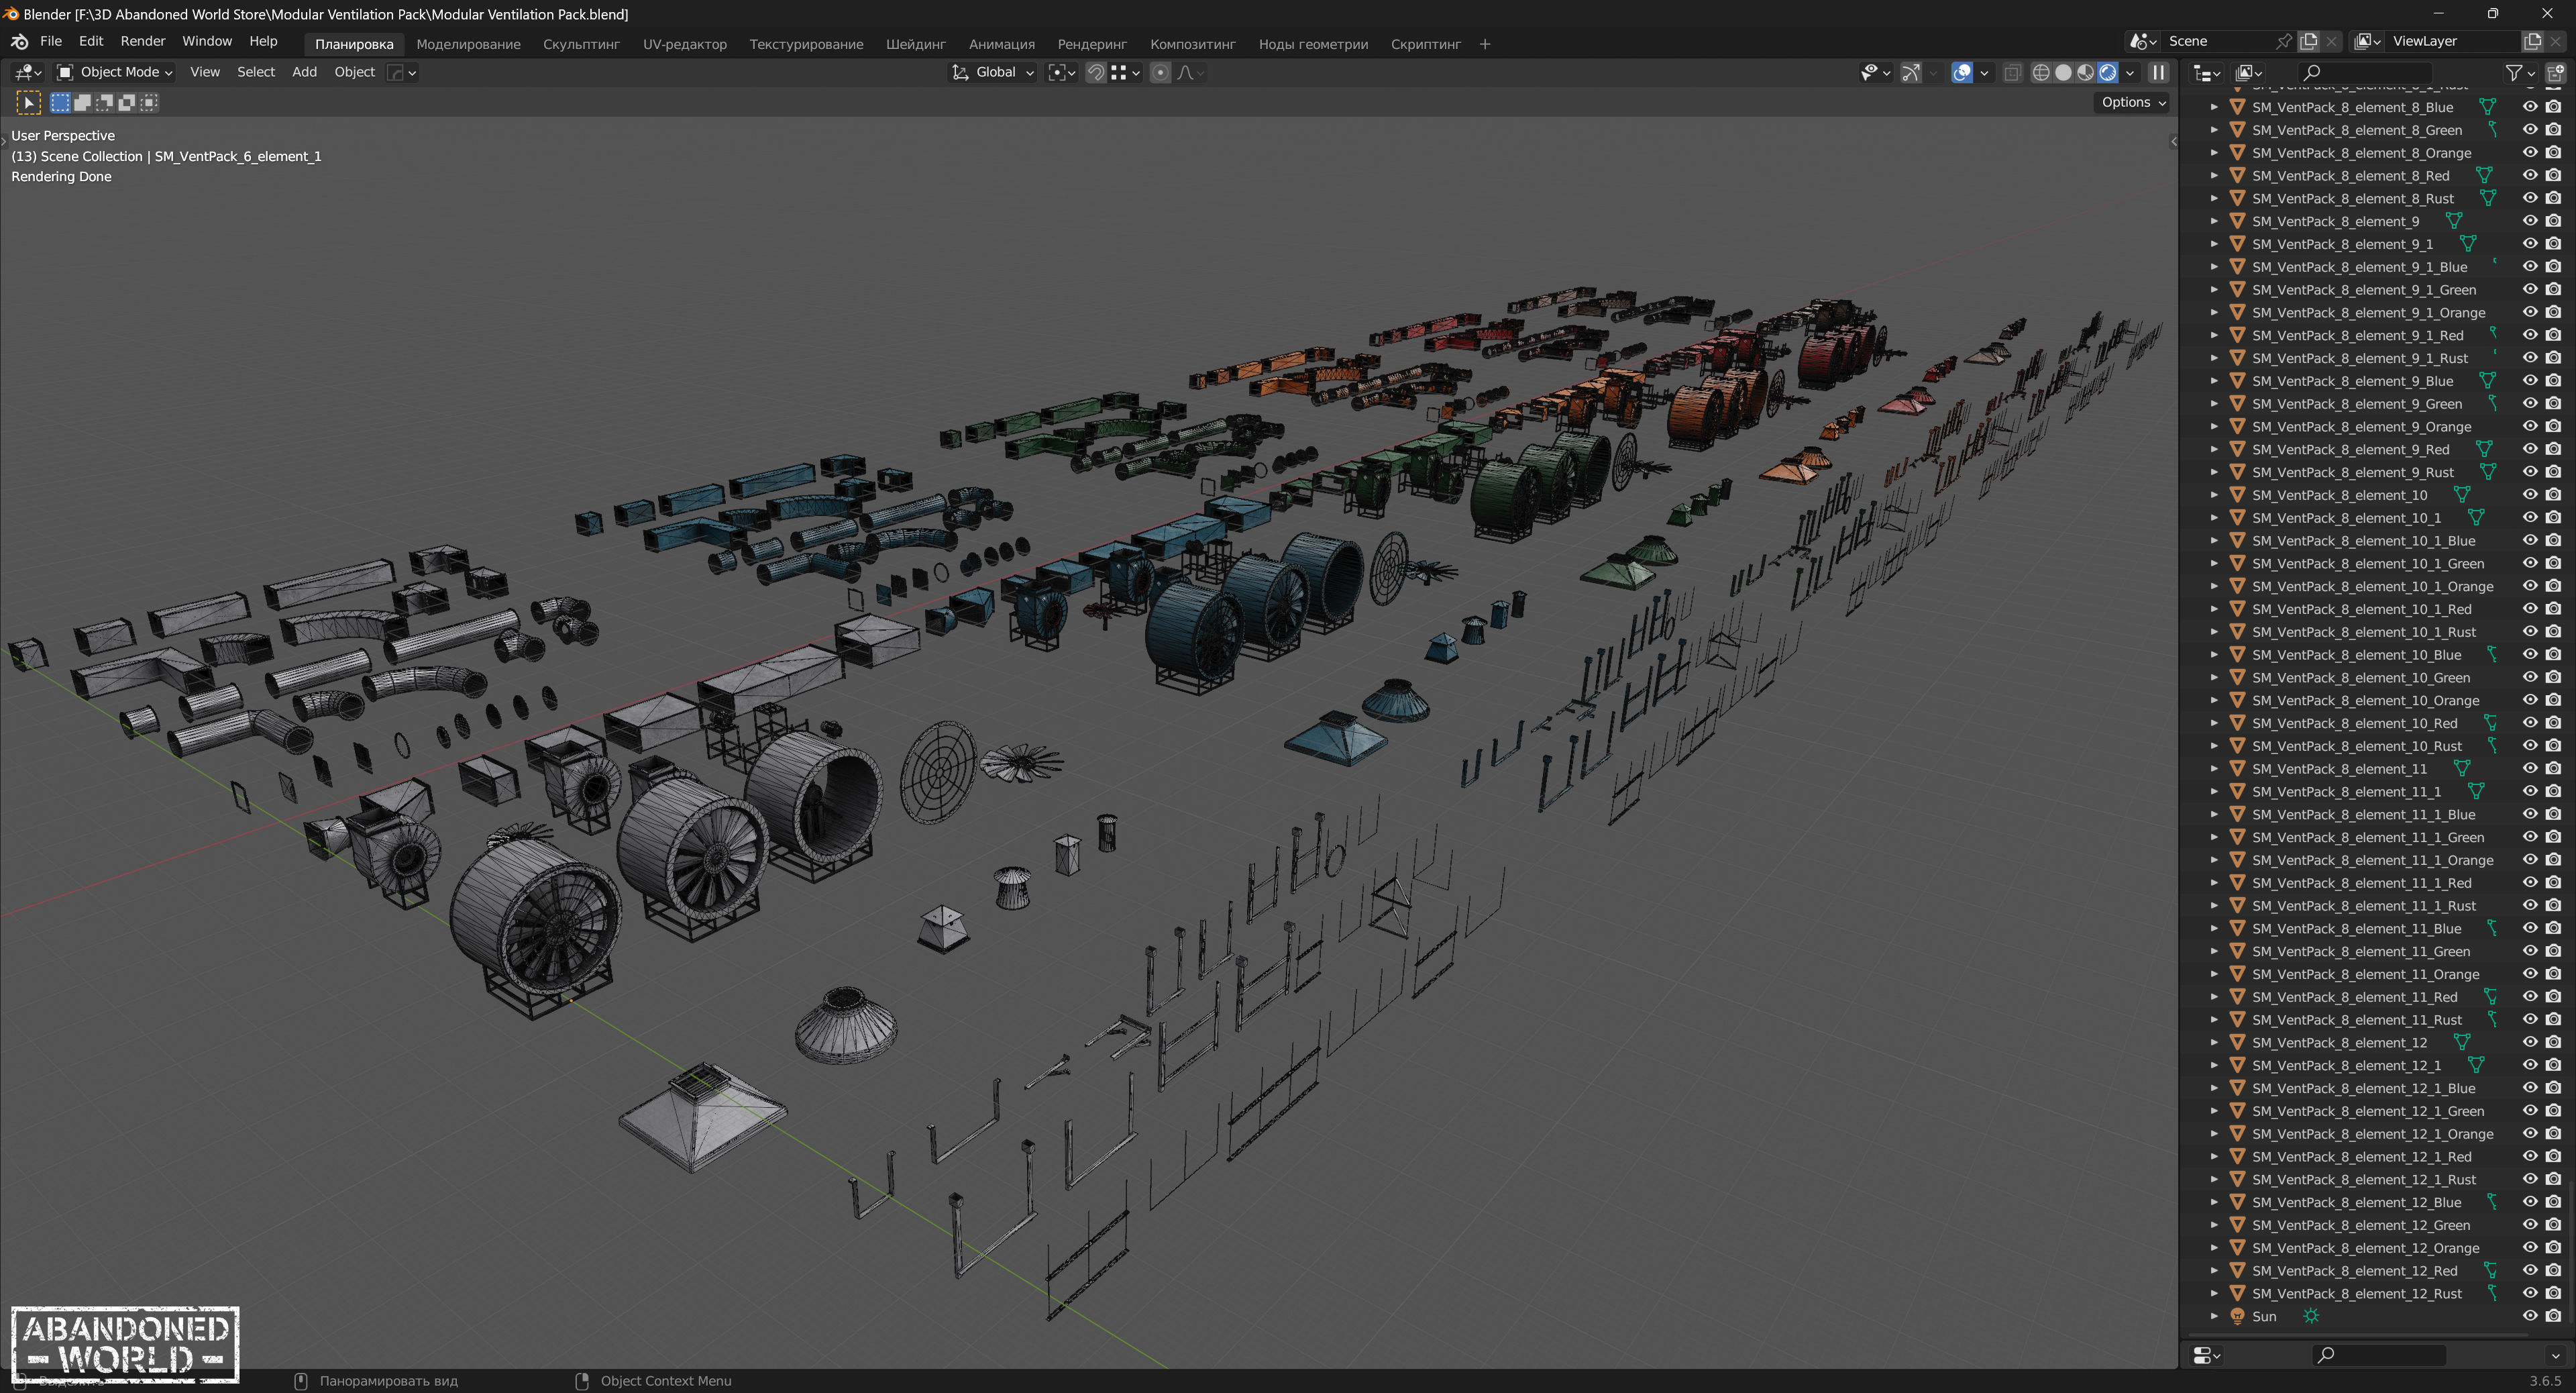Viewport: 2576px width, 1393px height.
Task: Click the Blender logo menu icon
Action: 19,41
